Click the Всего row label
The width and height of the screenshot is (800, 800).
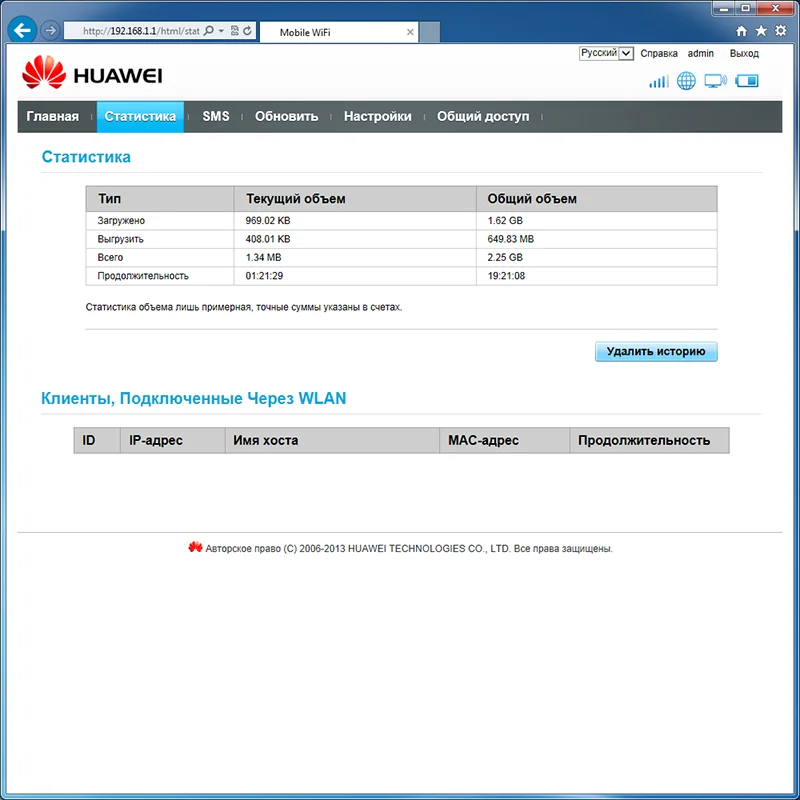(110, 258)
